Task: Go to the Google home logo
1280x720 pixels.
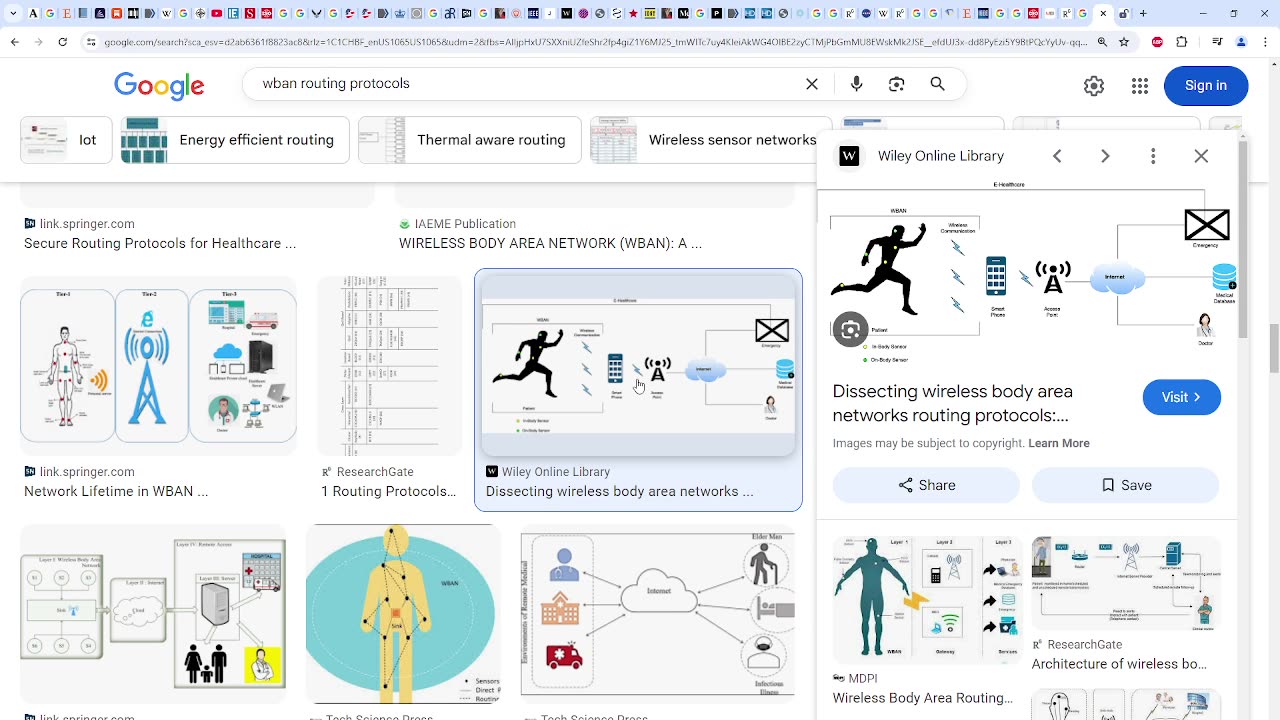Action: (159, 86)
